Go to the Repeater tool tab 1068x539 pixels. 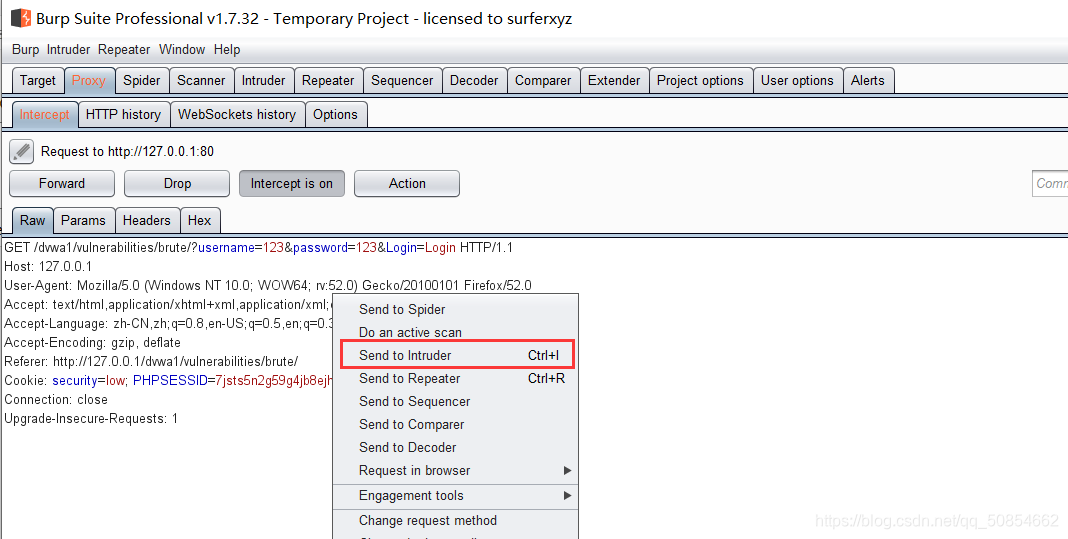pos(328,80)
